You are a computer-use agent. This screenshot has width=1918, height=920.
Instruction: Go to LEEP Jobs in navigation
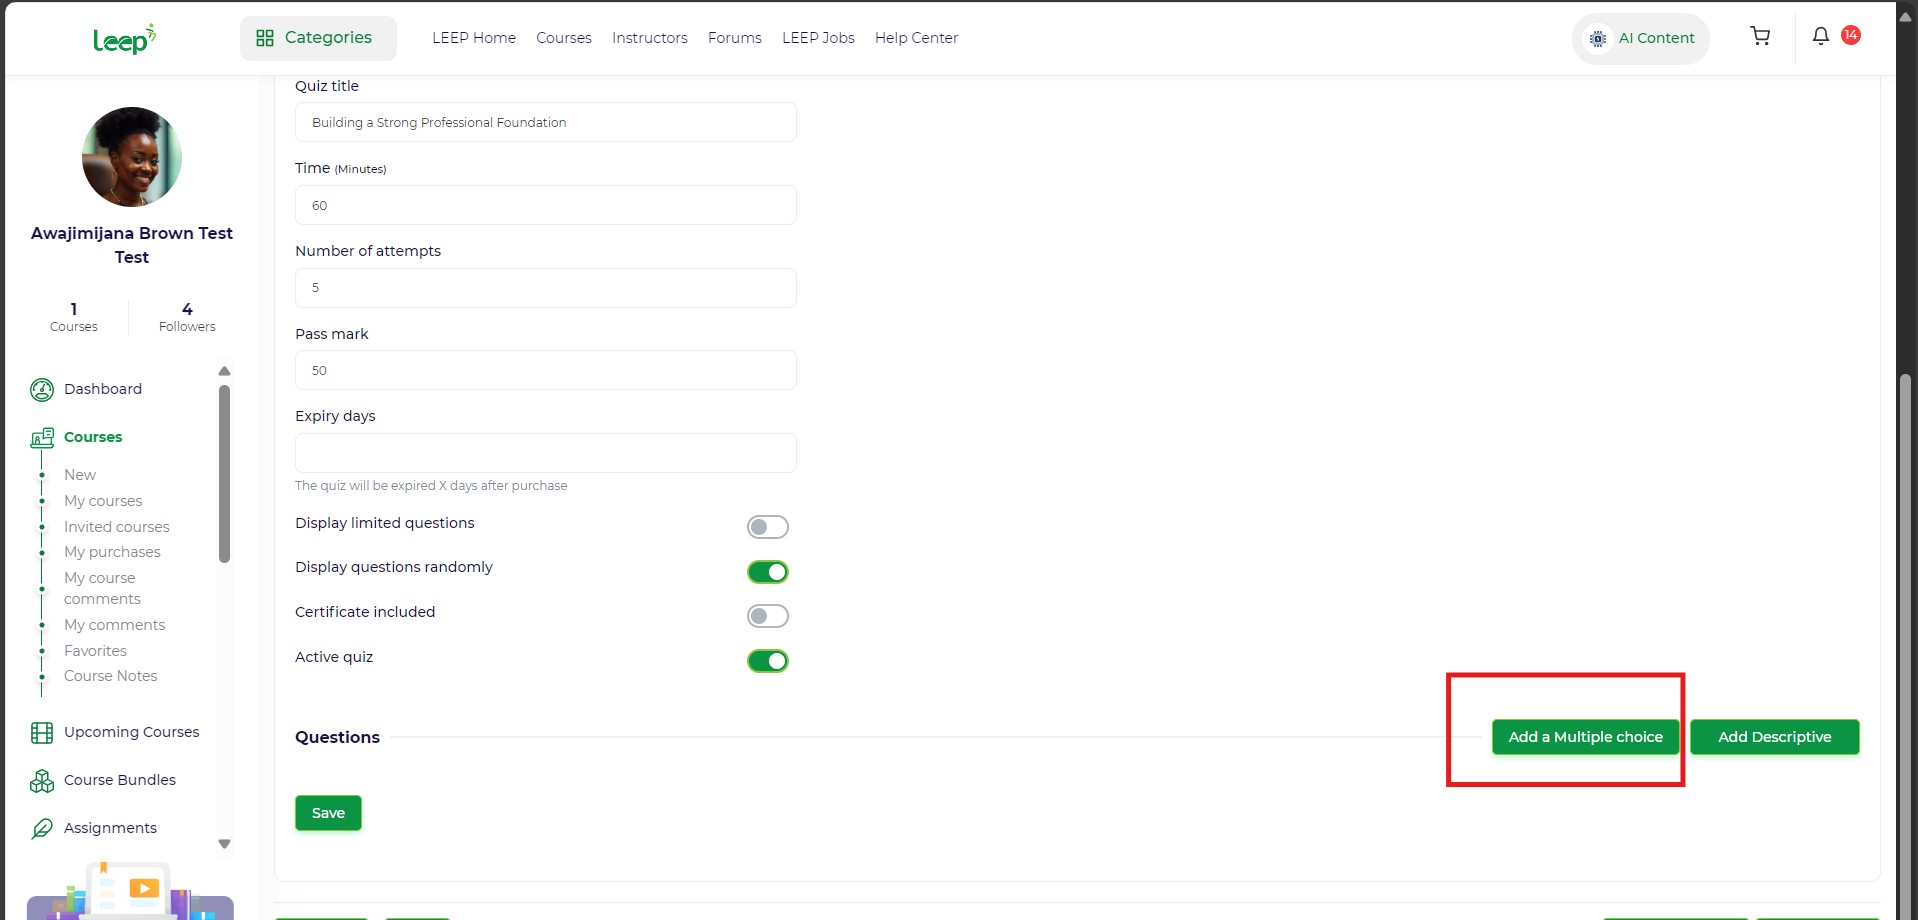tap(817, 38)
